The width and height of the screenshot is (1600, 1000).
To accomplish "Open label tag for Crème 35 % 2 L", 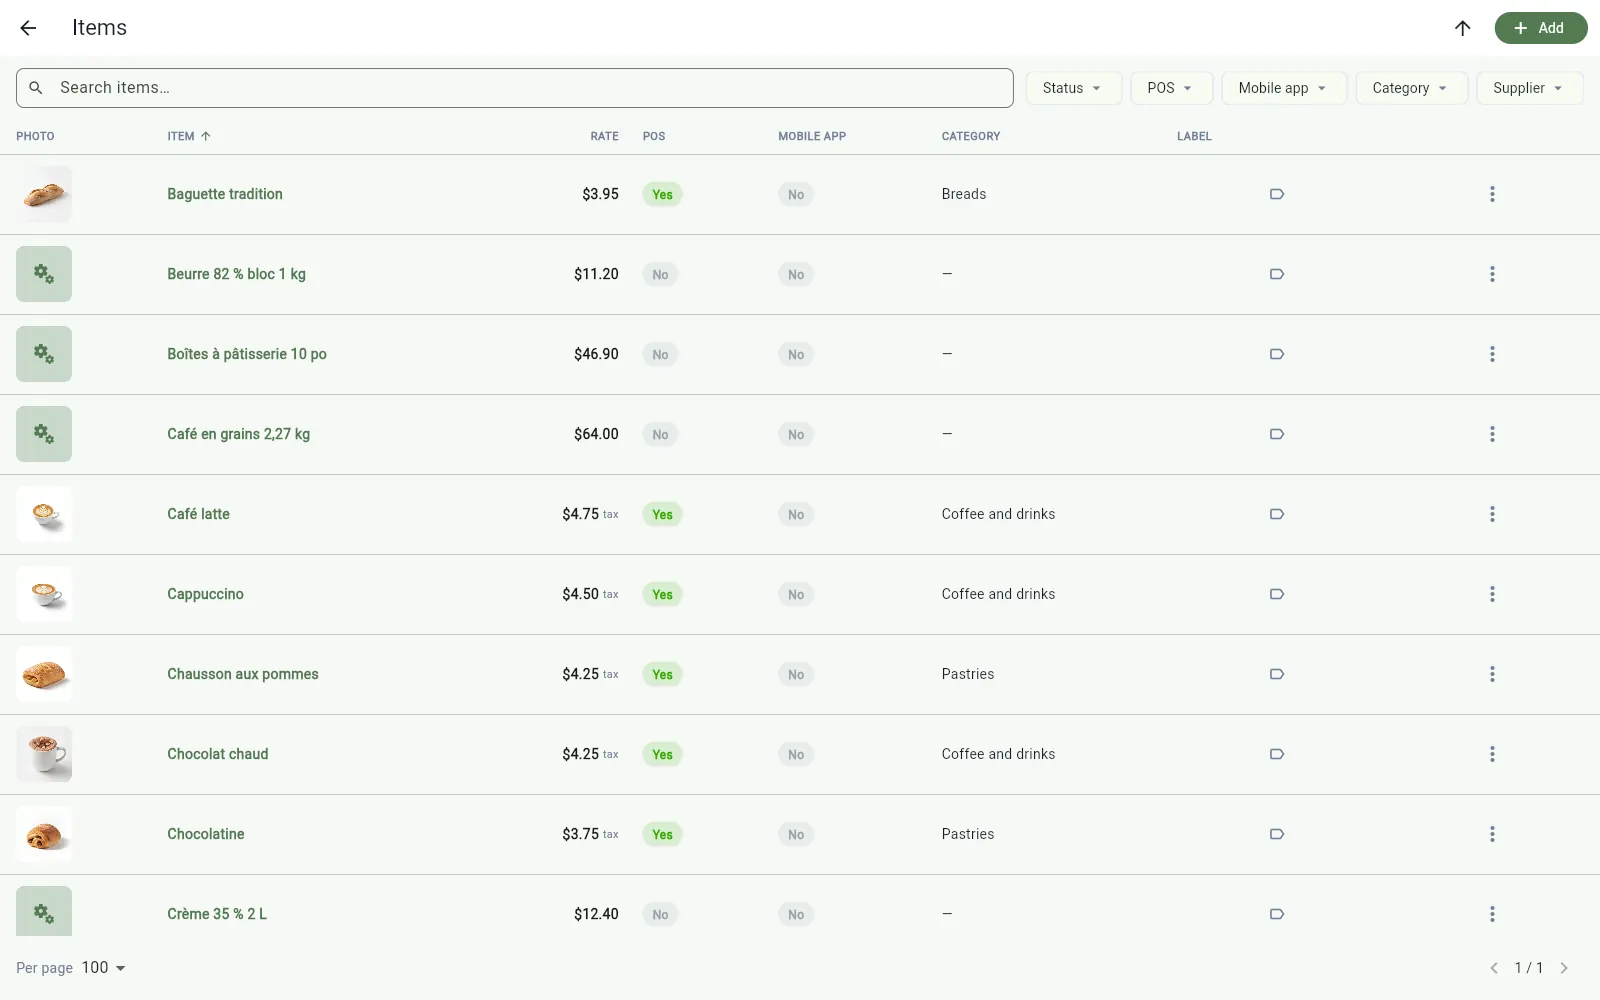I will click(1277, 914).
